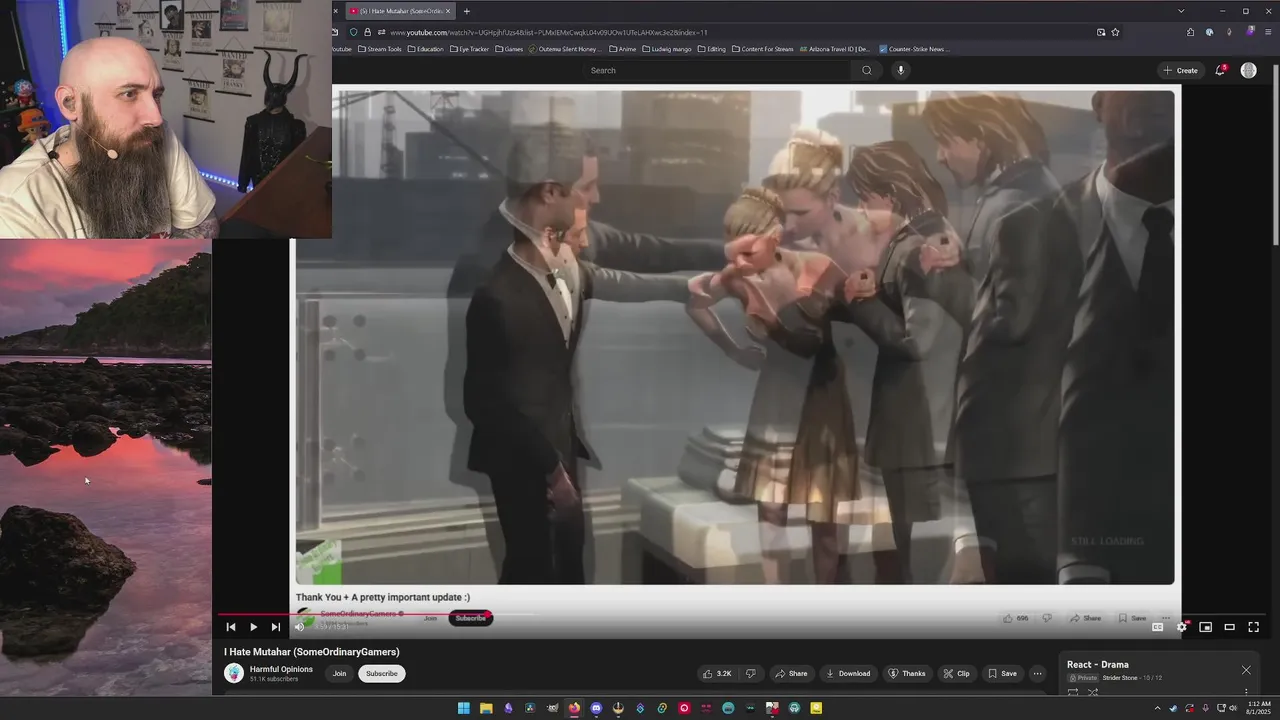Open the yellow sticky notes taskbar app

(816, 708)
